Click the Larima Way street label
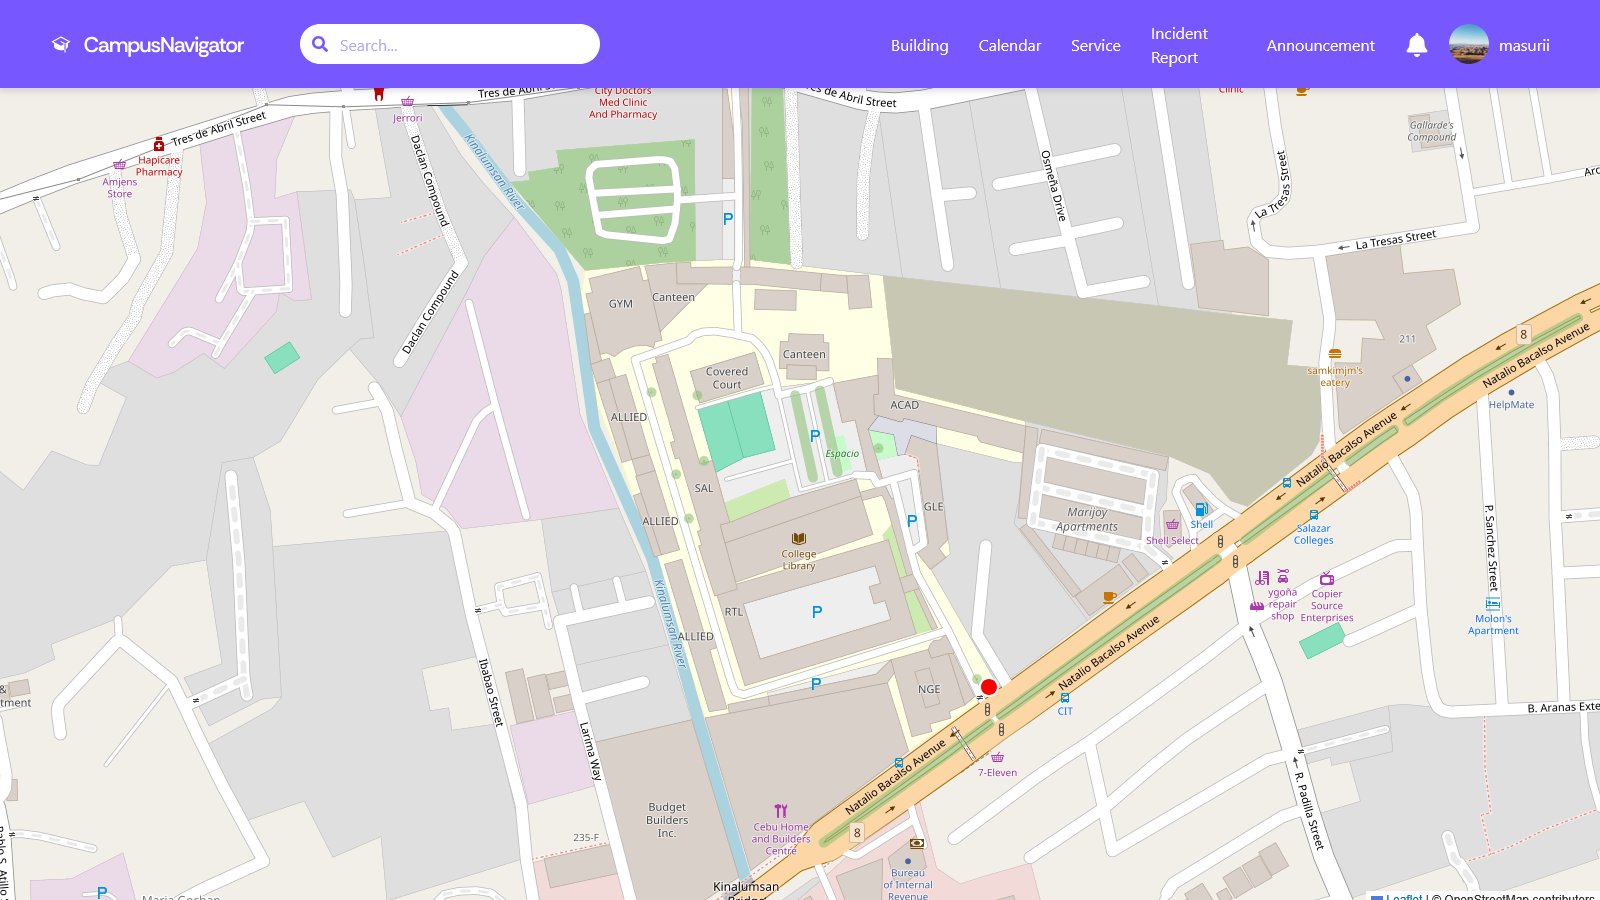Viewport: 1600px width, 900px height. (591, 751)
